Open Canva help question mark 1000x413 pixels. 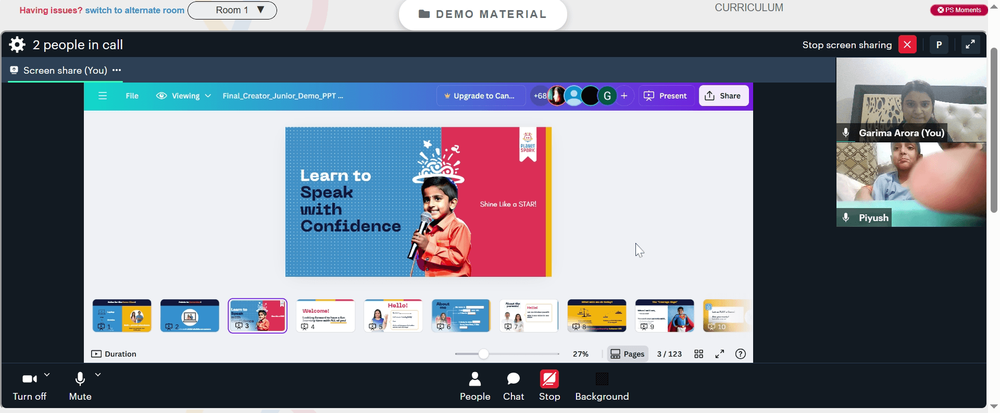740,354
